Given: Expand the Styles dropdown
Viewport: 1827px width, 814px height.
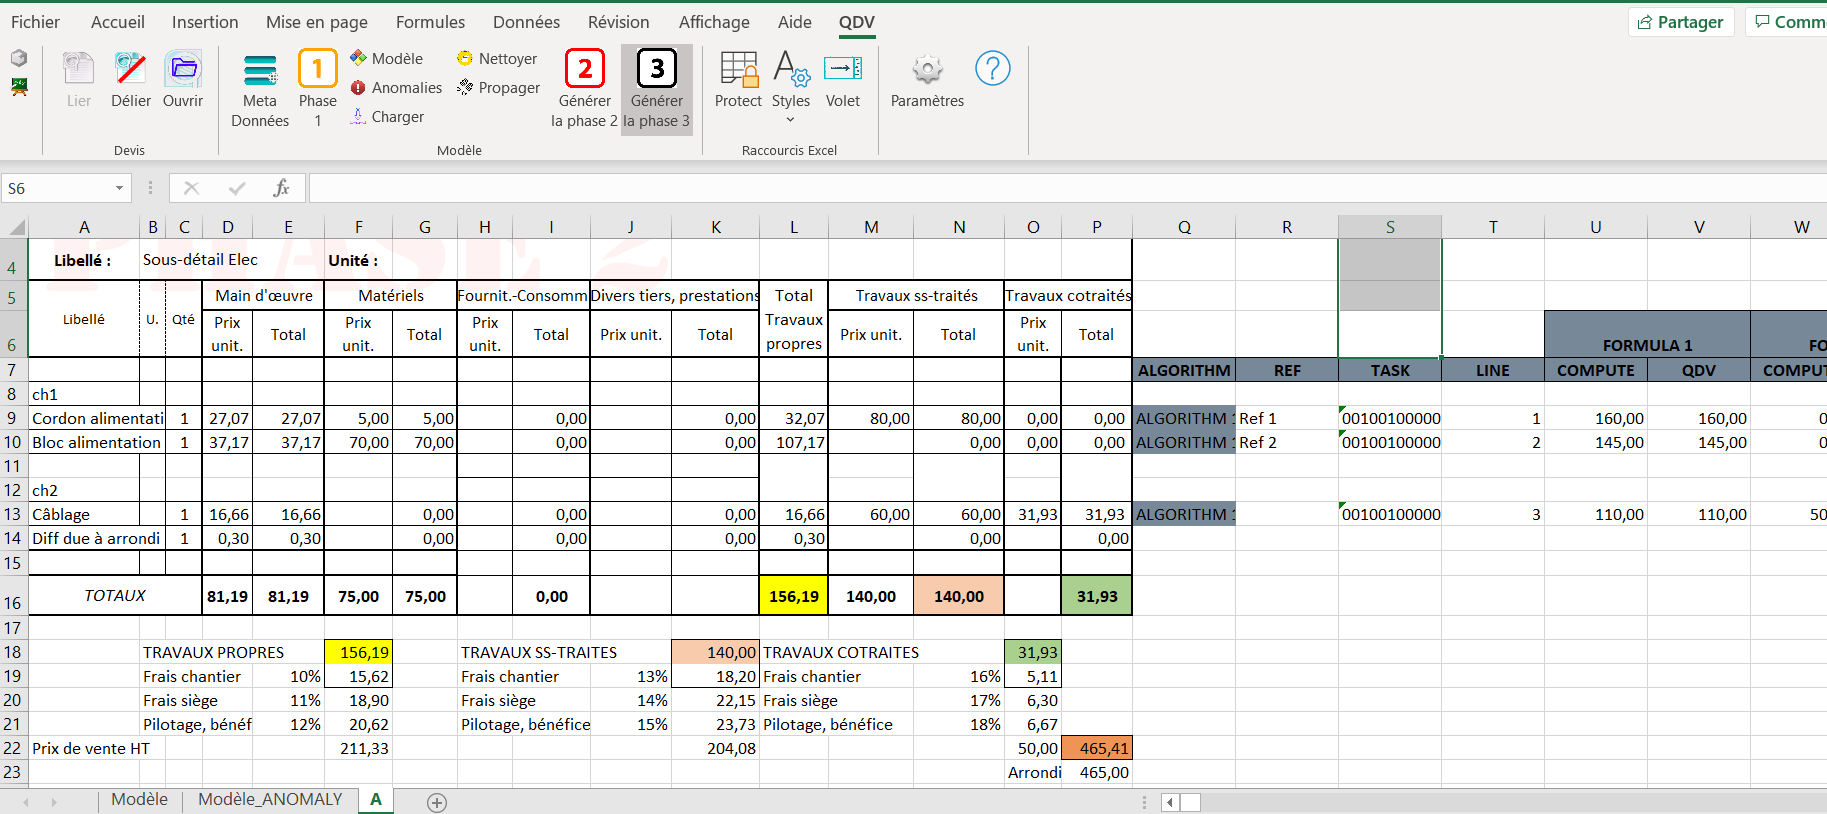Looking at the screenshot, I should [x=790, y=120].
